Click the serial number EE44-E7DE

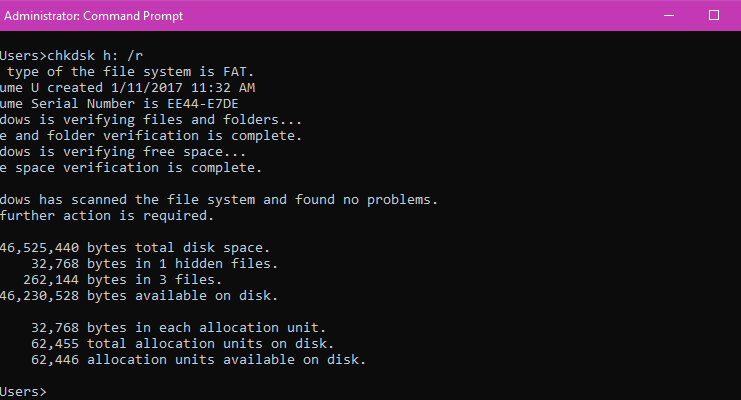(203, 104)
